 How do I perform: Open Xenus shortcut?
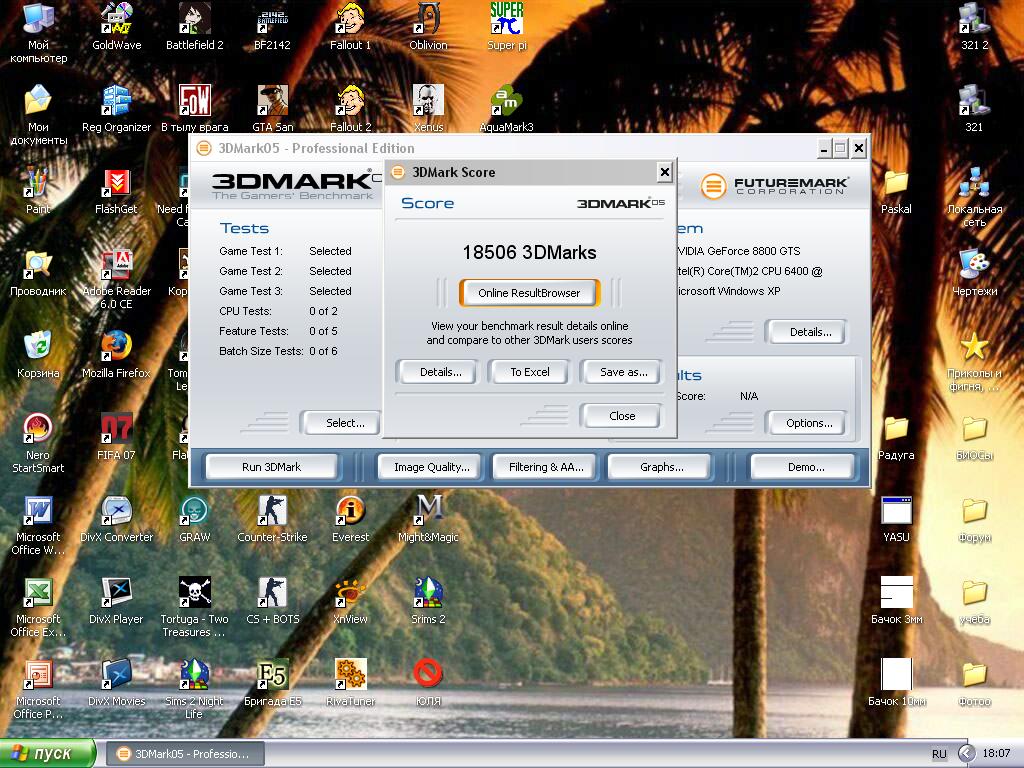(x=428, y=108)
